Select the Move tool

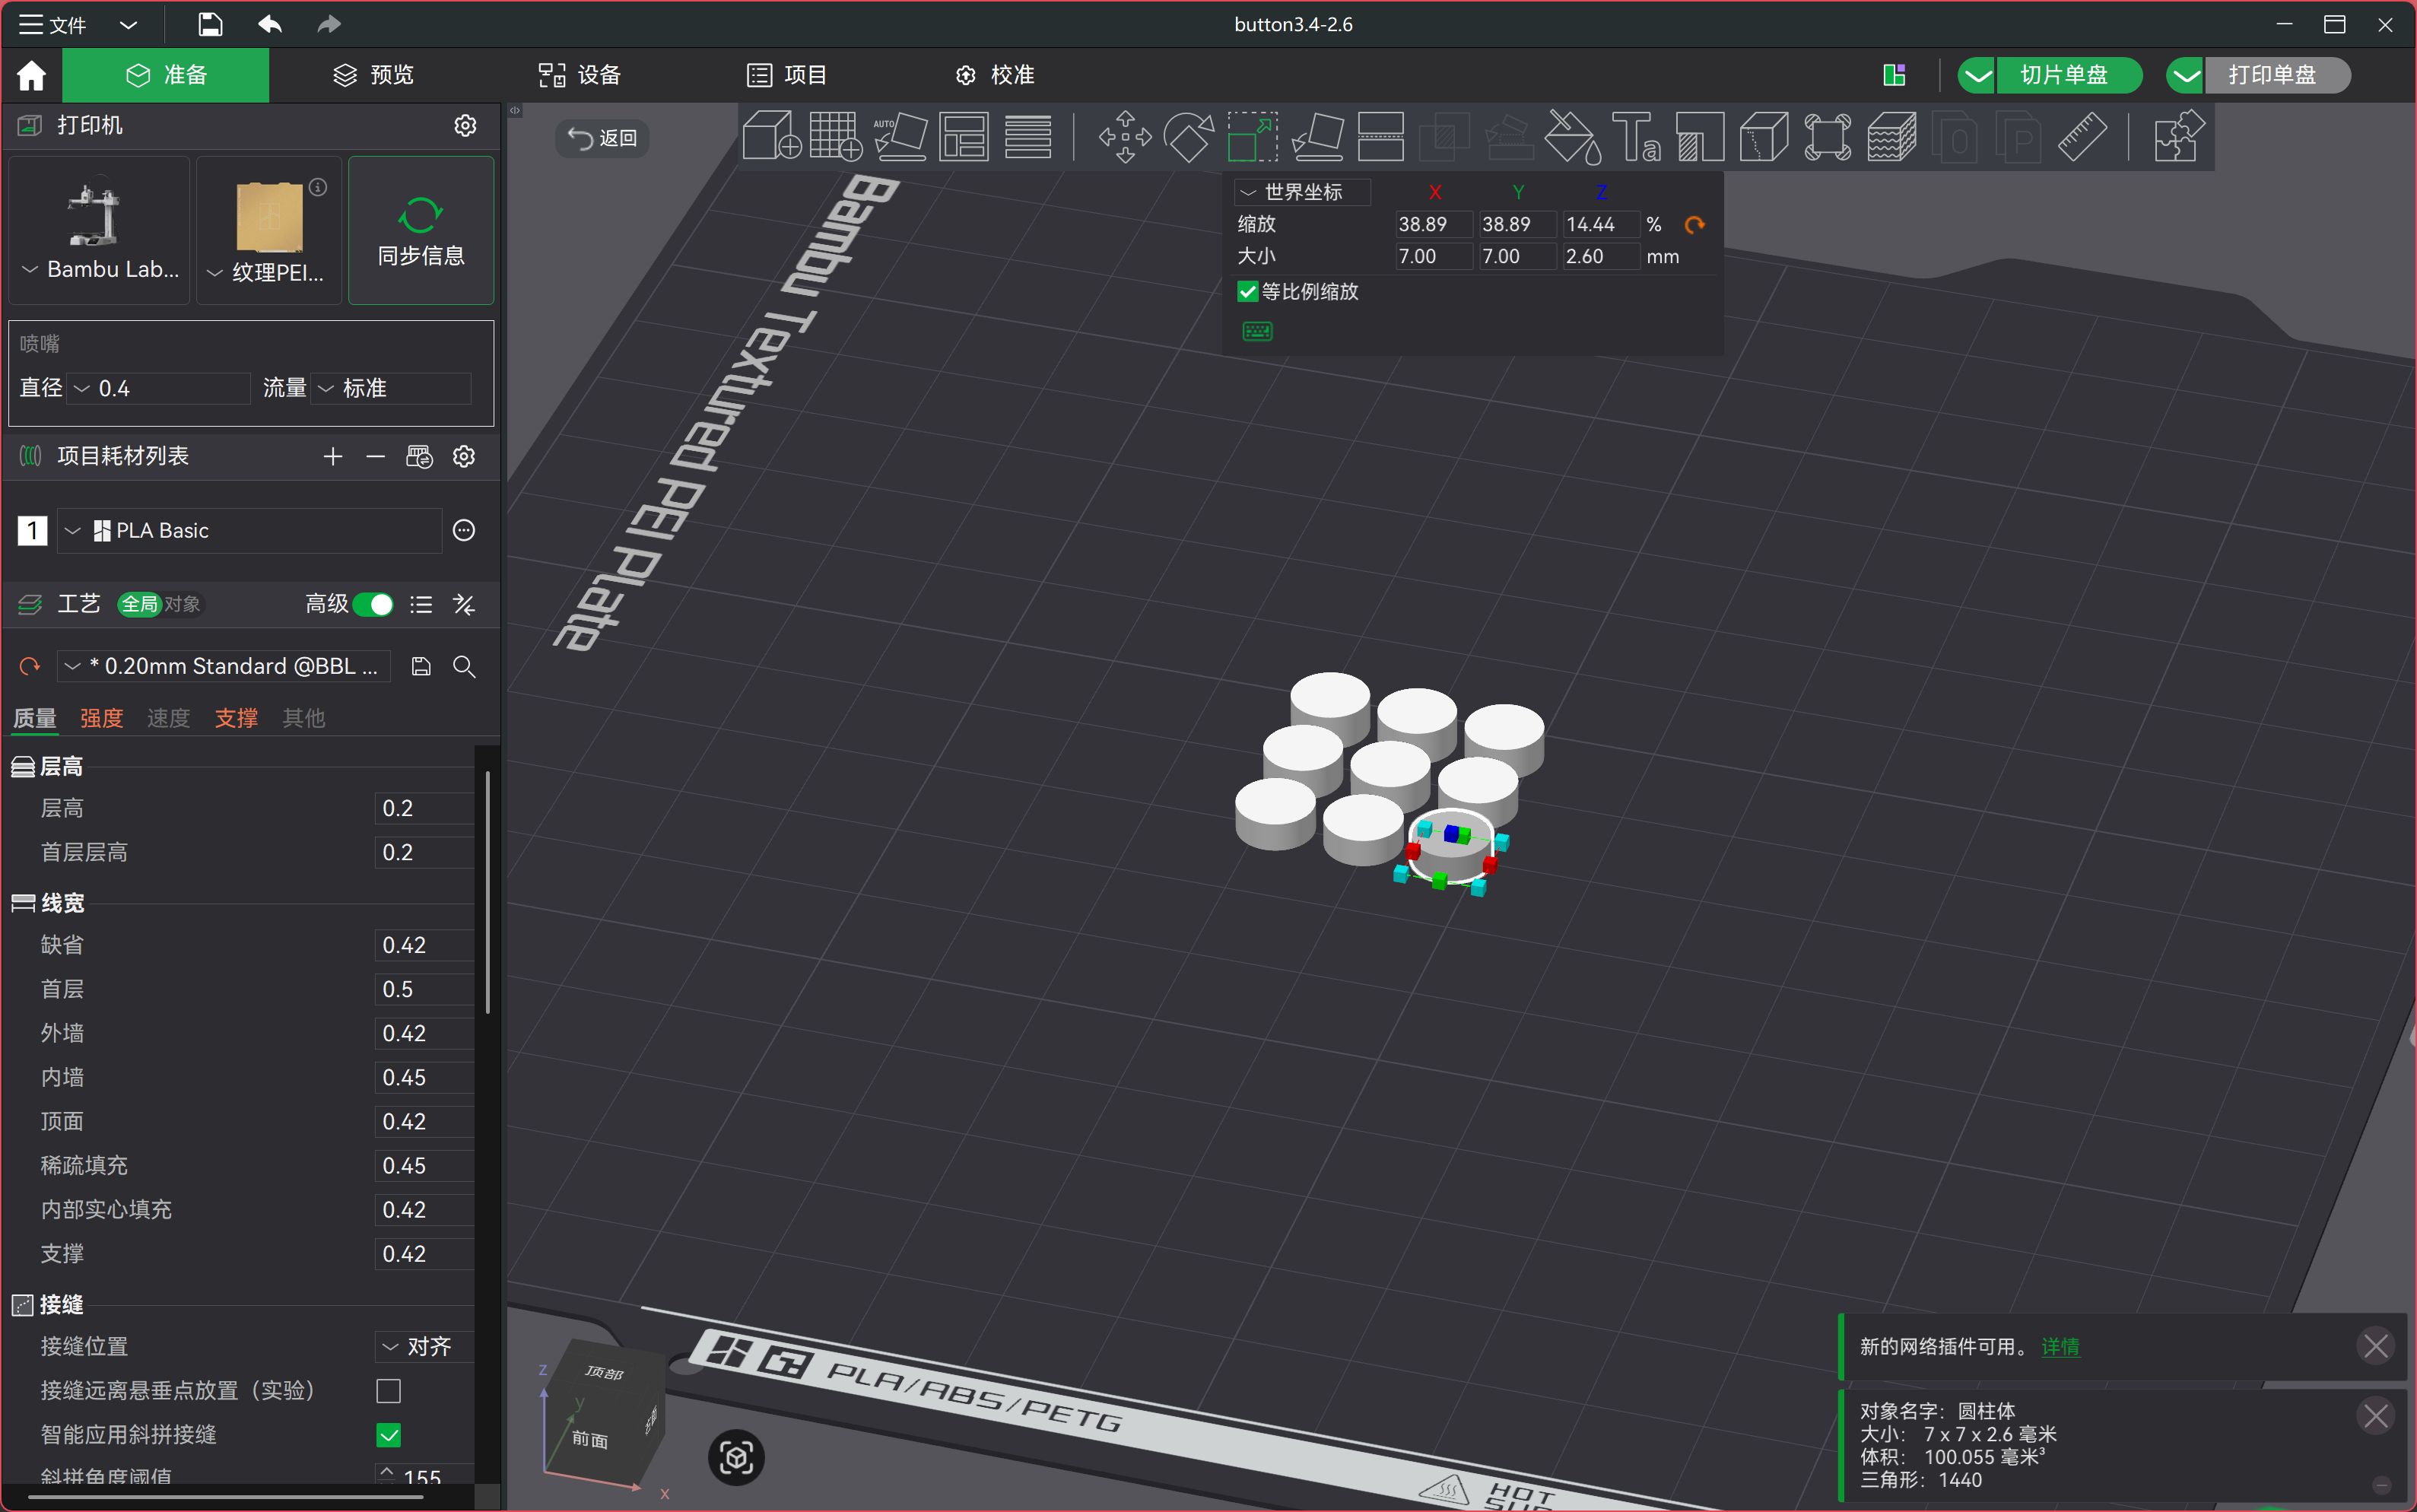tap(1125, 137)
